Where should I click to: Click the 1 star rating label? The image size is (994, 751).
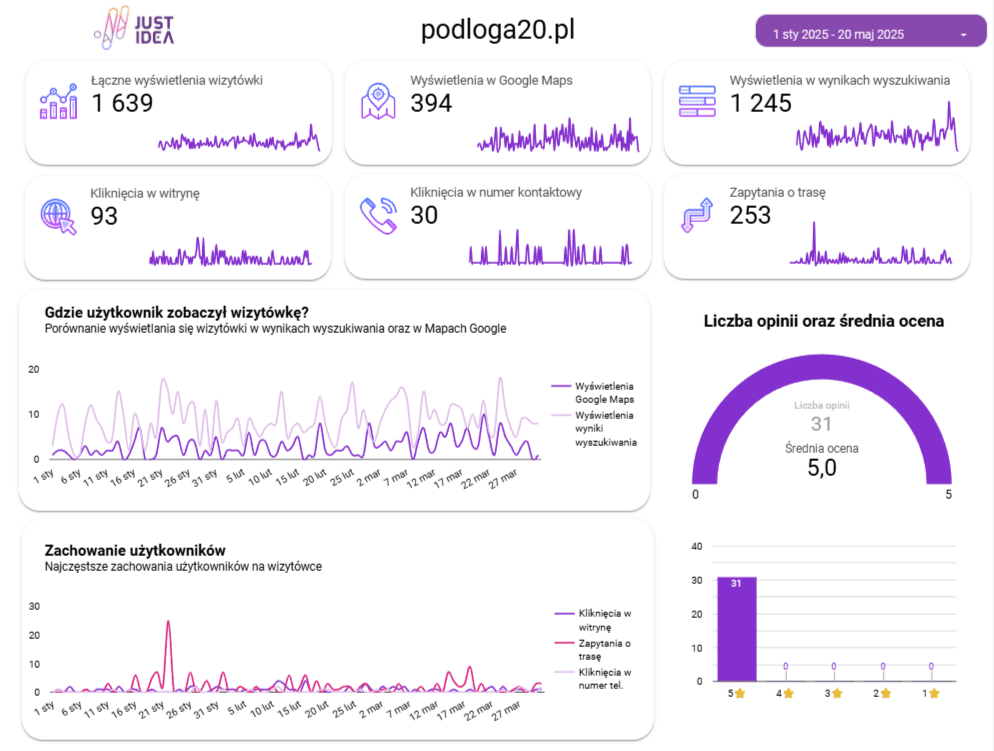coord(931,693)
